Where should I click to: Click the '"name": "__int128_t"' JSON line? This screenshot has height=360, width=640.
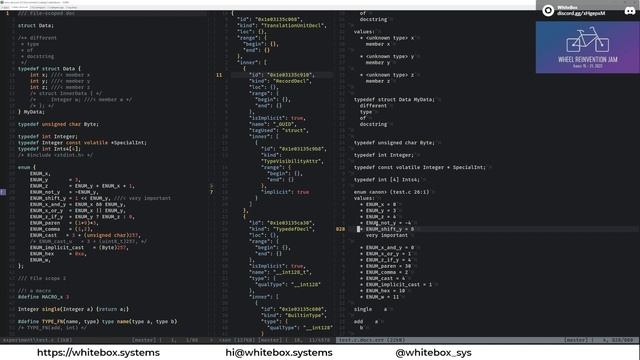coord(280,272)
